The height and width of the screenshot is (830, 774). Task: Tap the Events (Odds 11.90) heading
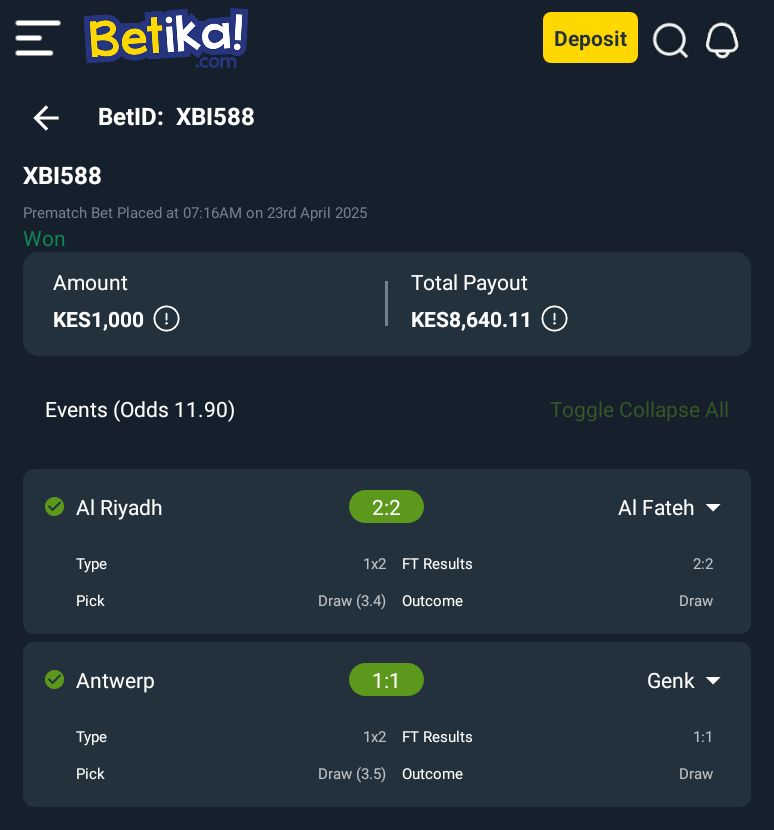click(140, 410)
